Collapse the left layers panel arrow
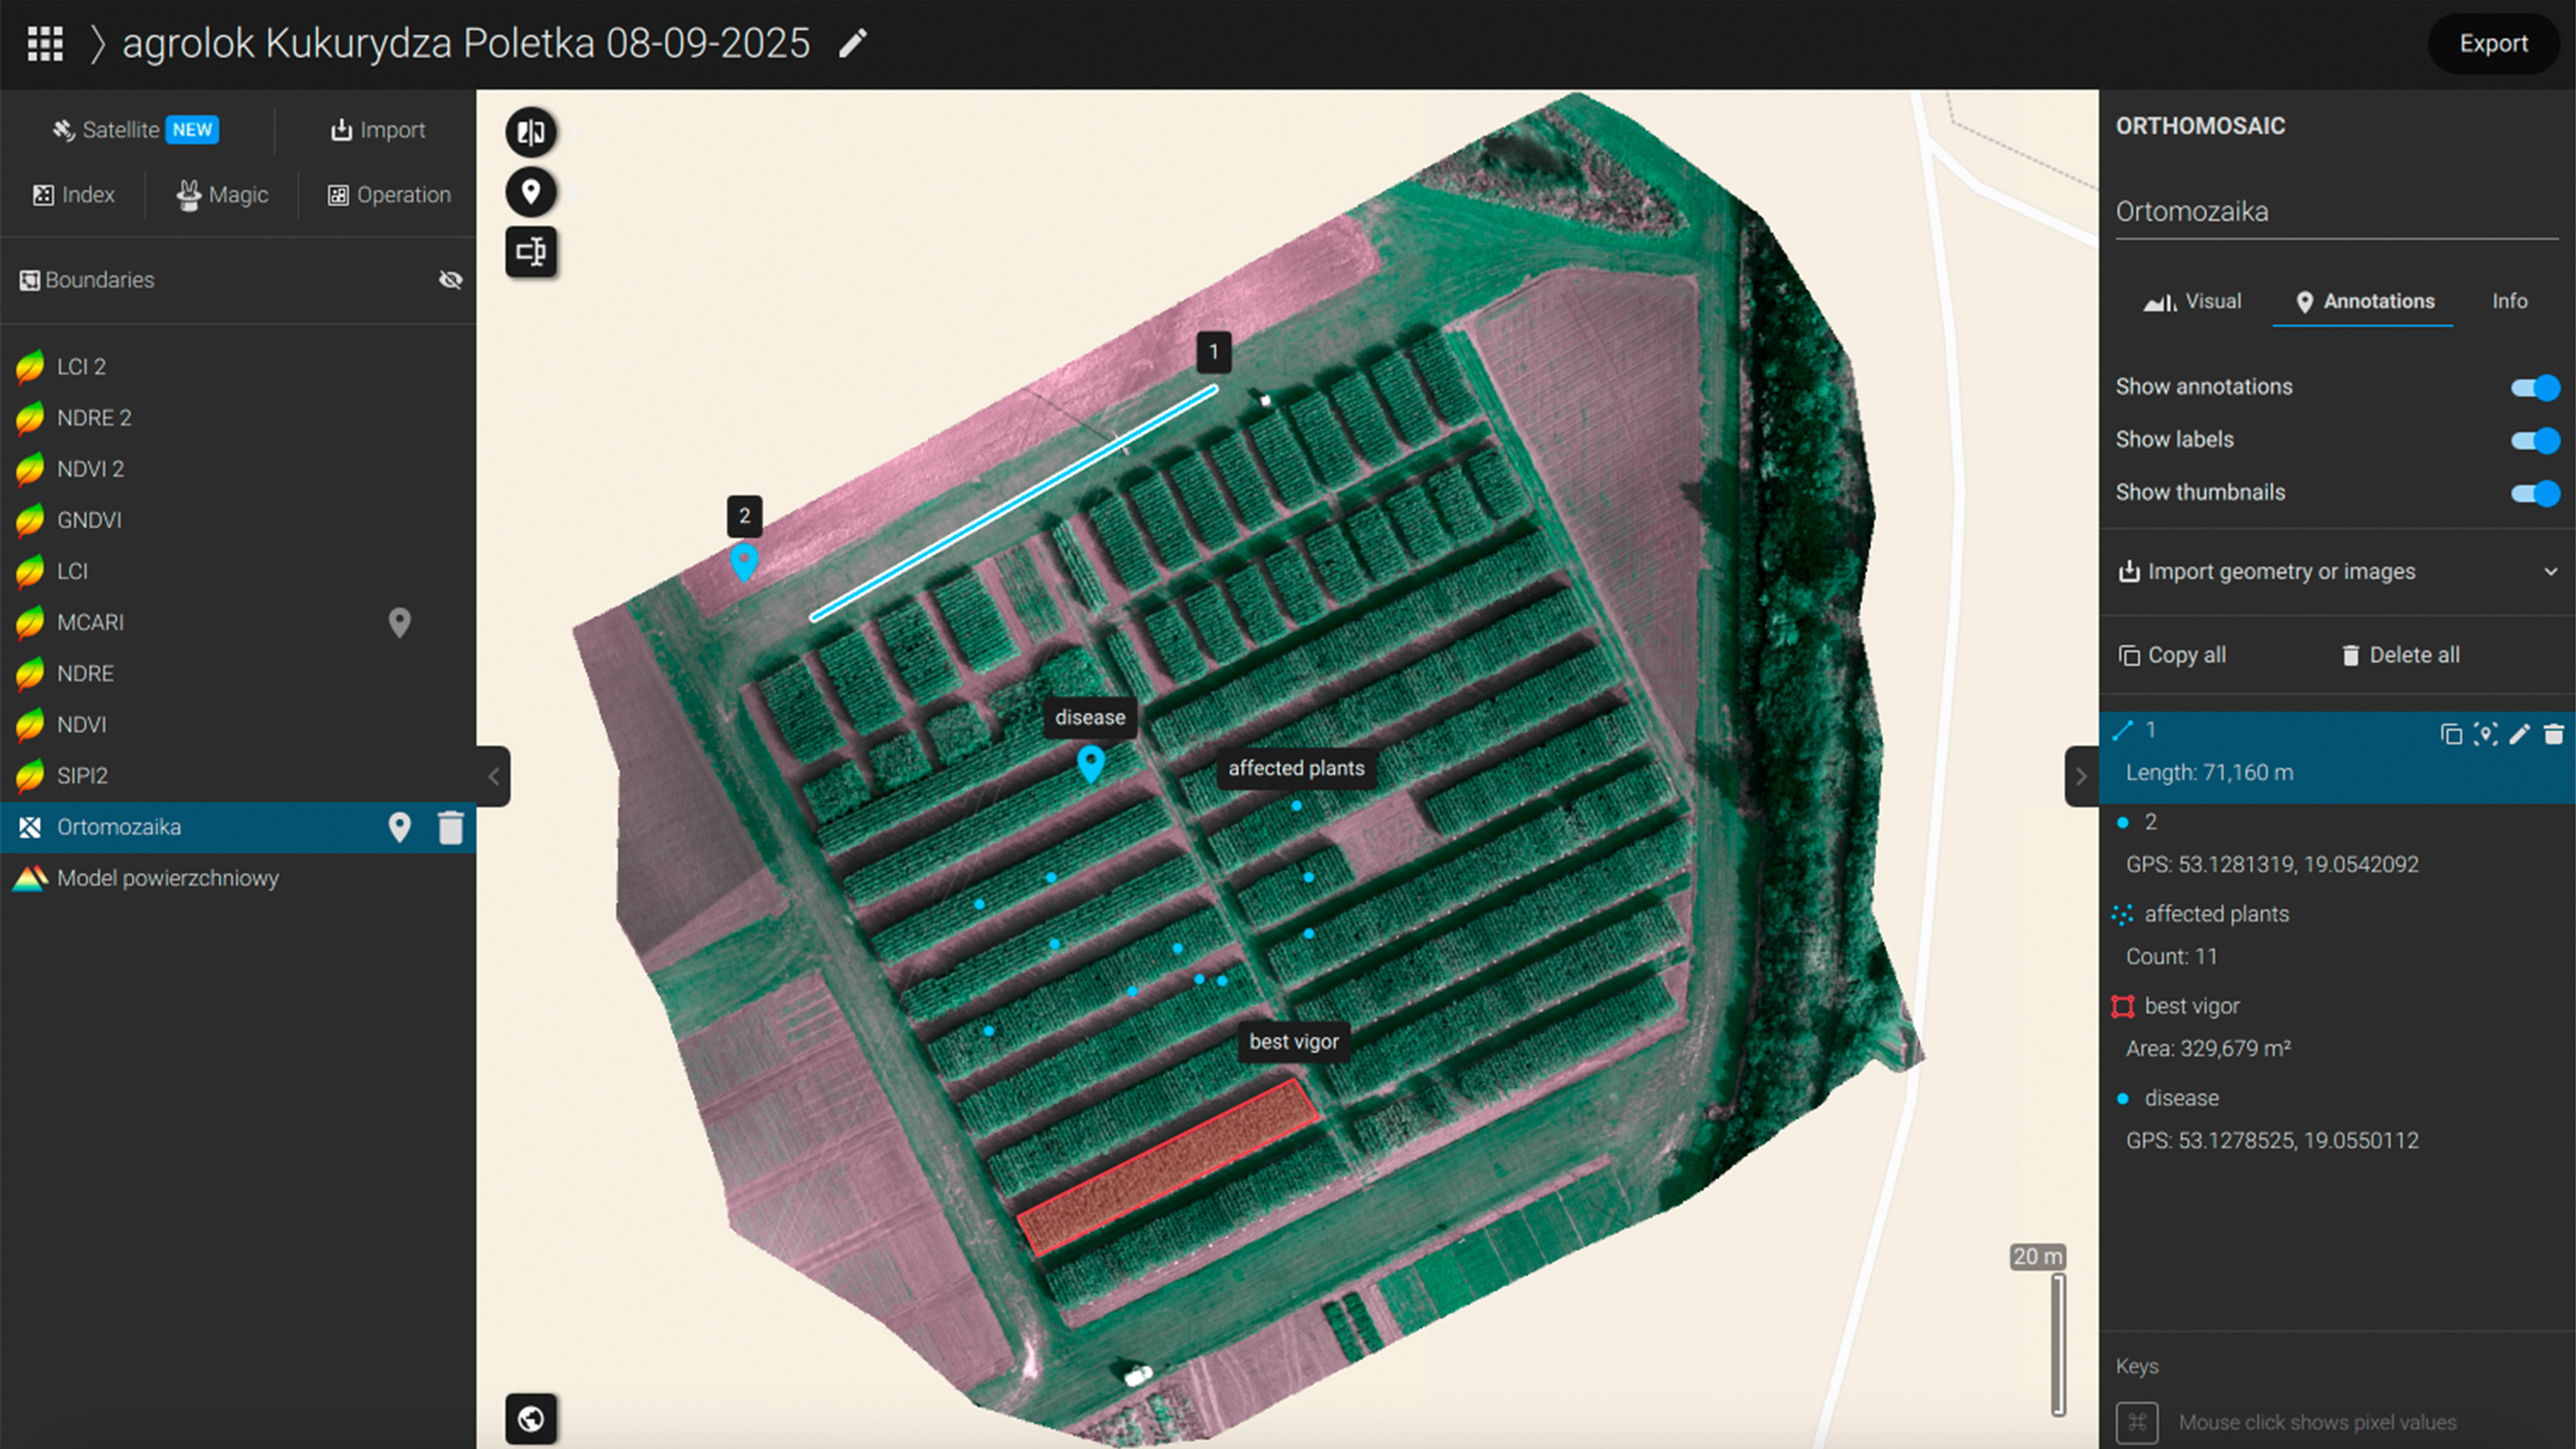This screenshot has width=2576, height=1449. pyautogui.click(x=493, y=776)
